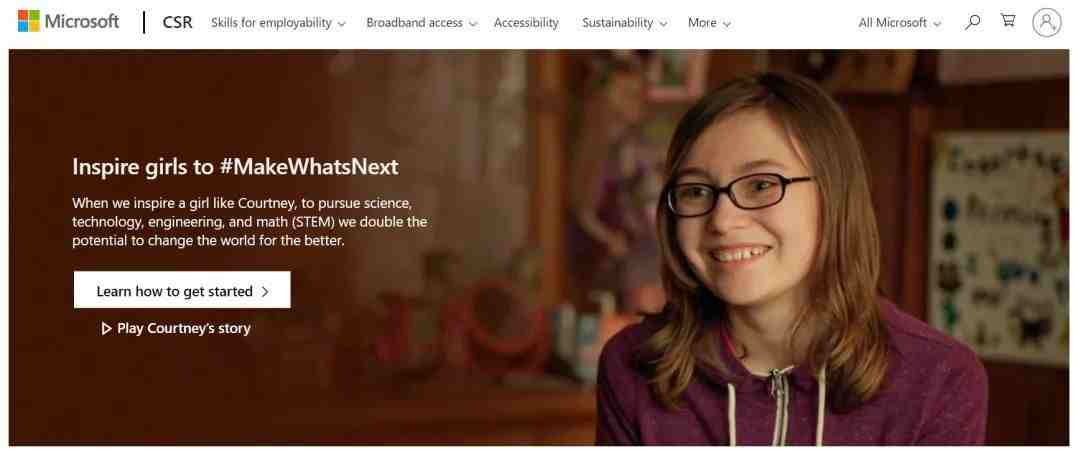Click the play triangle beside Courtney's story

[106, 329]
